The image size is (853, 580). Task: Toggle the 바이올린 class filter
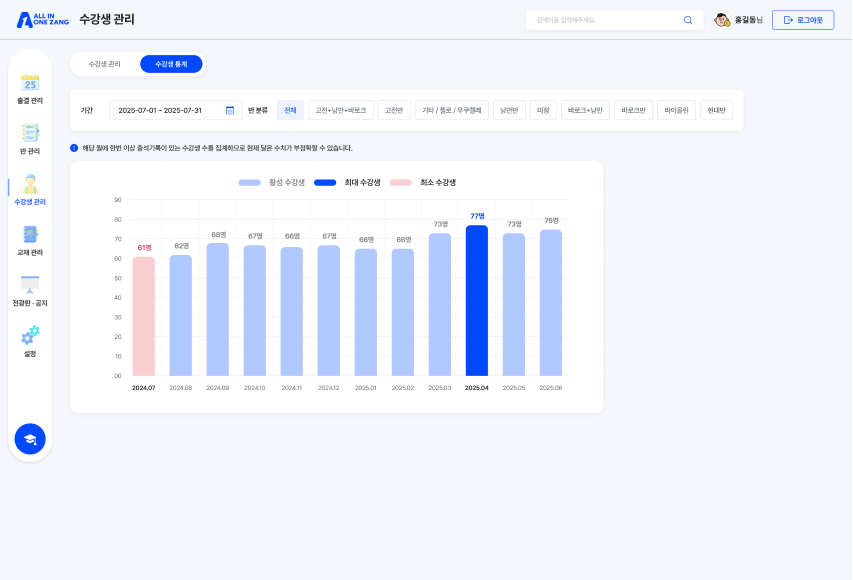pos(677,110)
